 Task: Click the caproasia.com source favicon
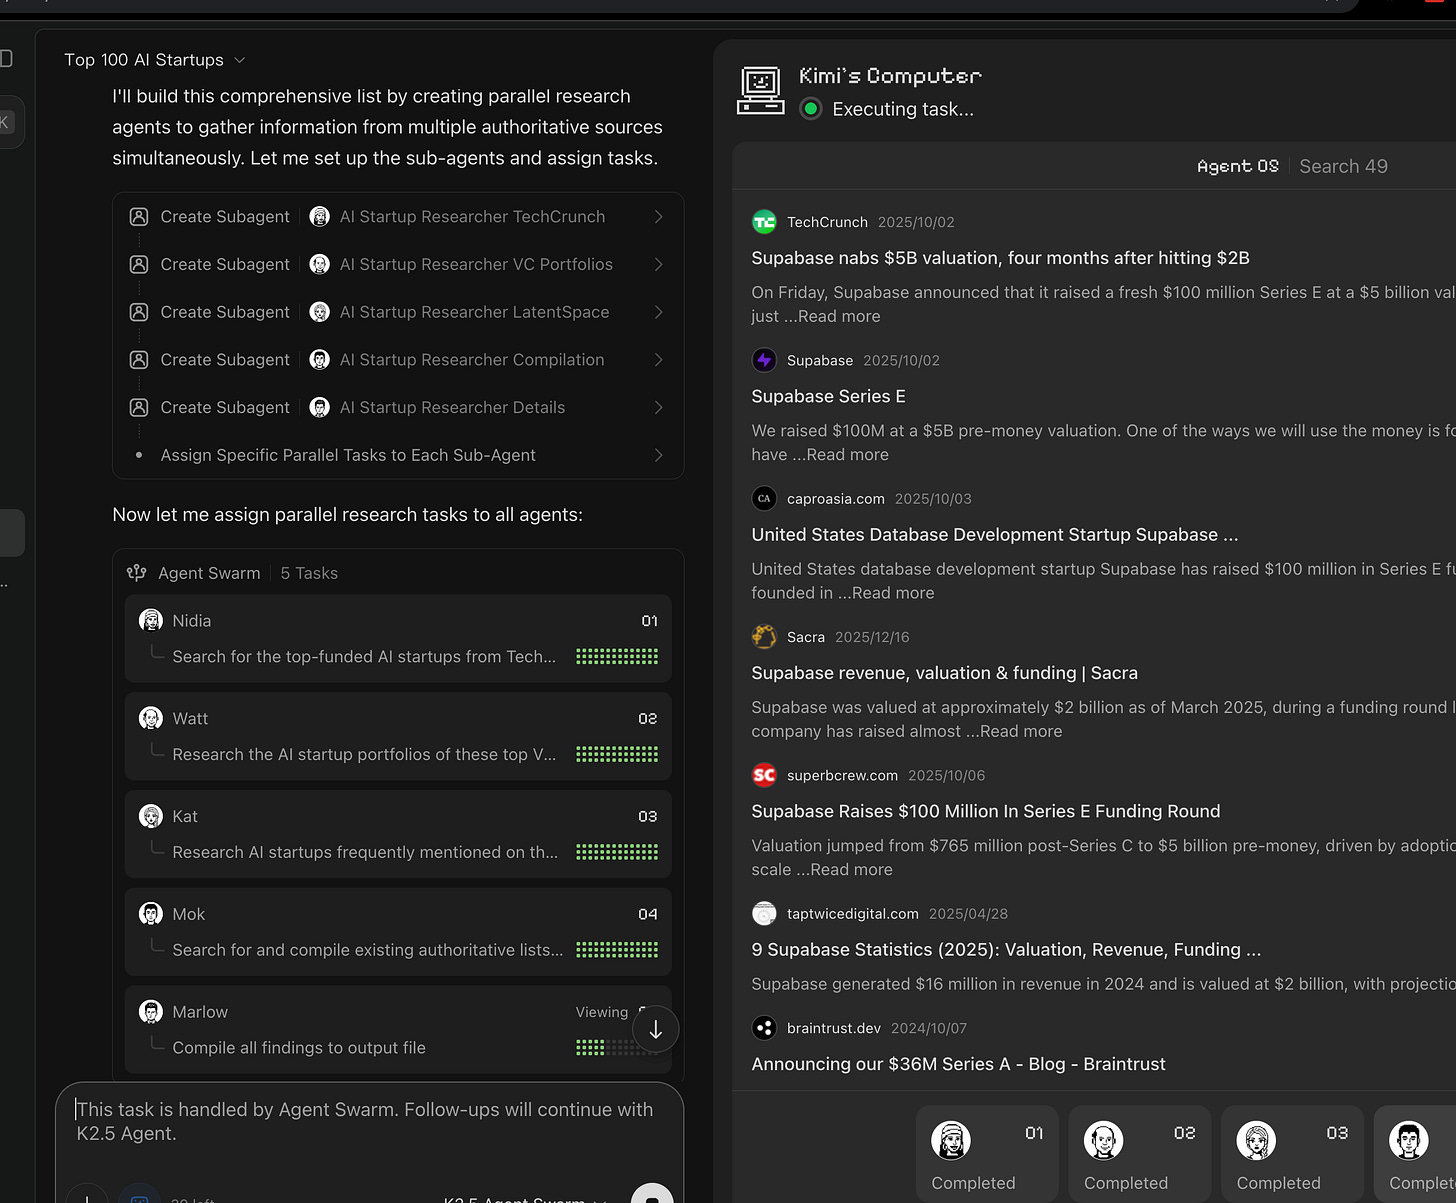764,498
